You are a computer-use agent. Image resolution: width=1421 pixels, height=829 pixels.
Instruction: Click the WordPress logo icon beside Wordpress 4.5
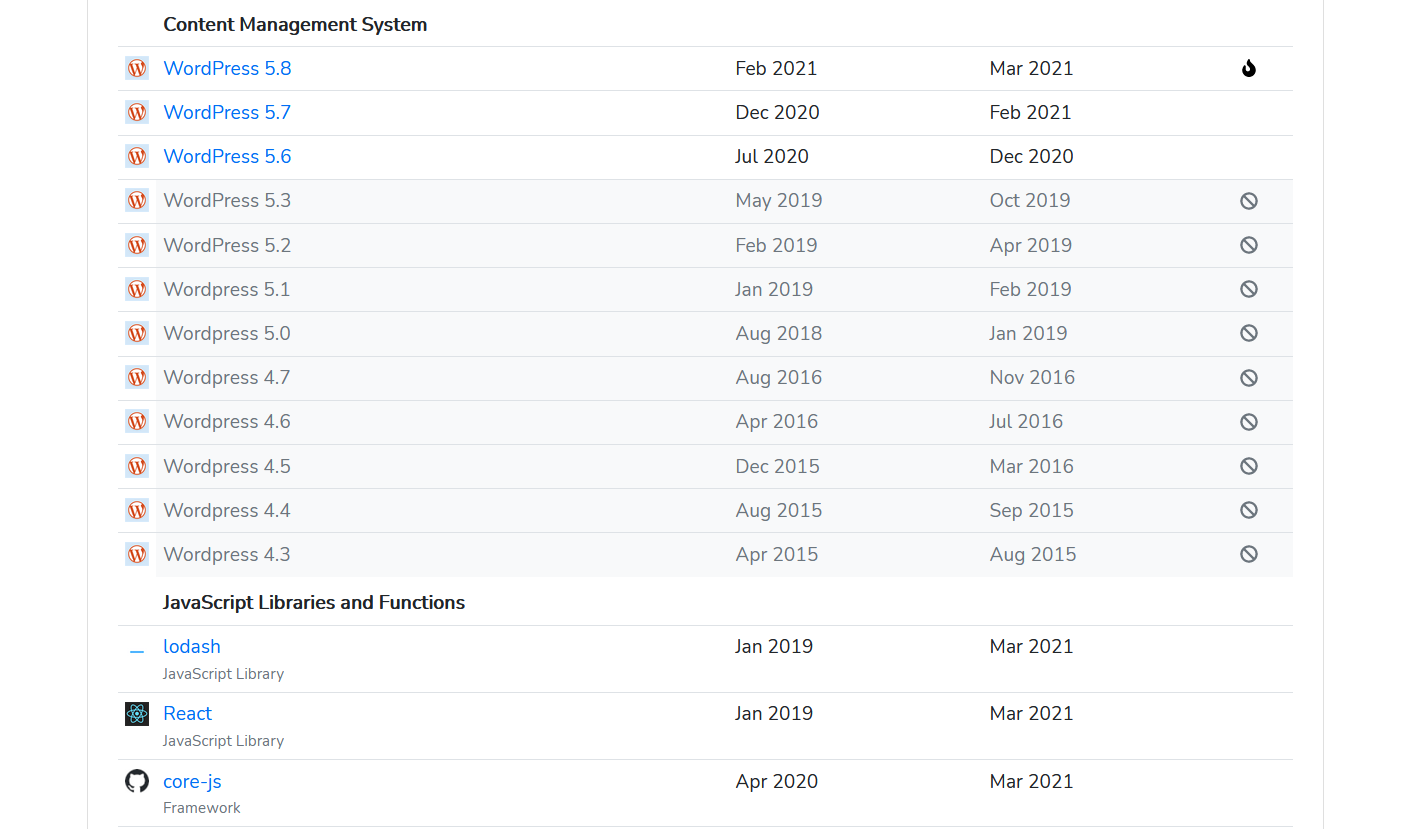pyautogui.click(x=137, y=466)
